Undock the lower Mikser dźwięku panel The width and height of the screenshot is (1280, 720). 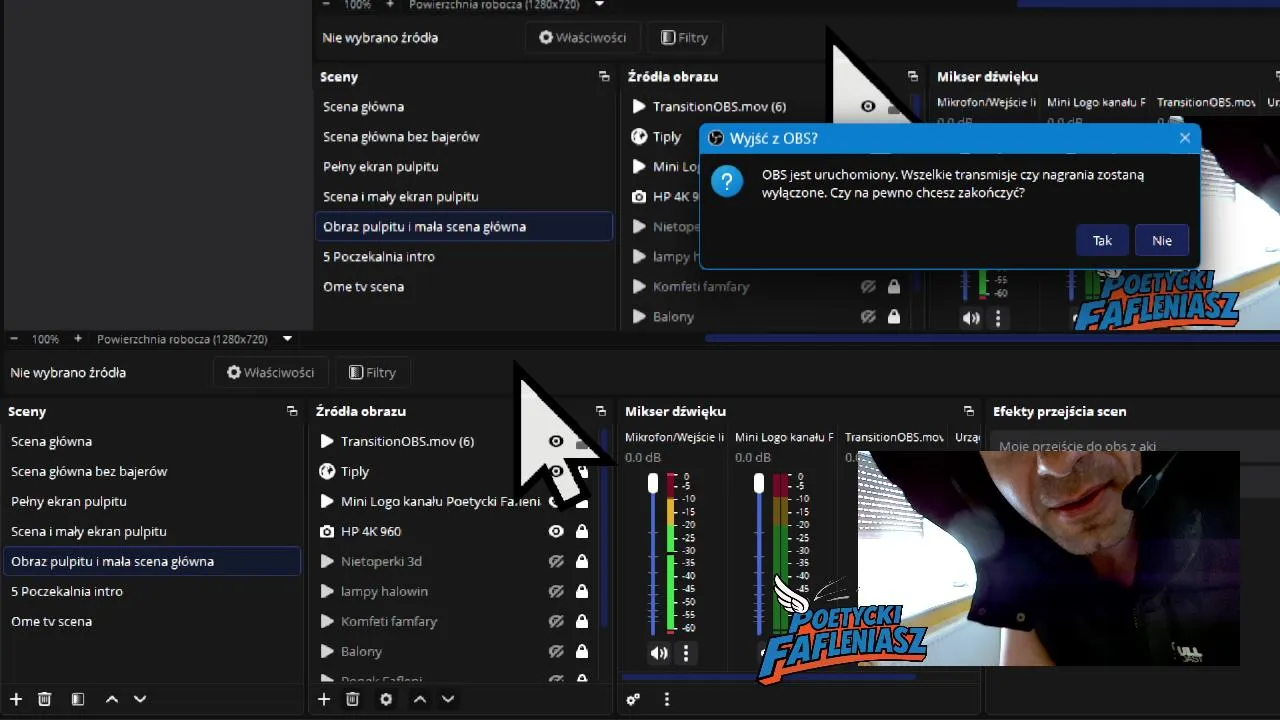click(969, 411)
